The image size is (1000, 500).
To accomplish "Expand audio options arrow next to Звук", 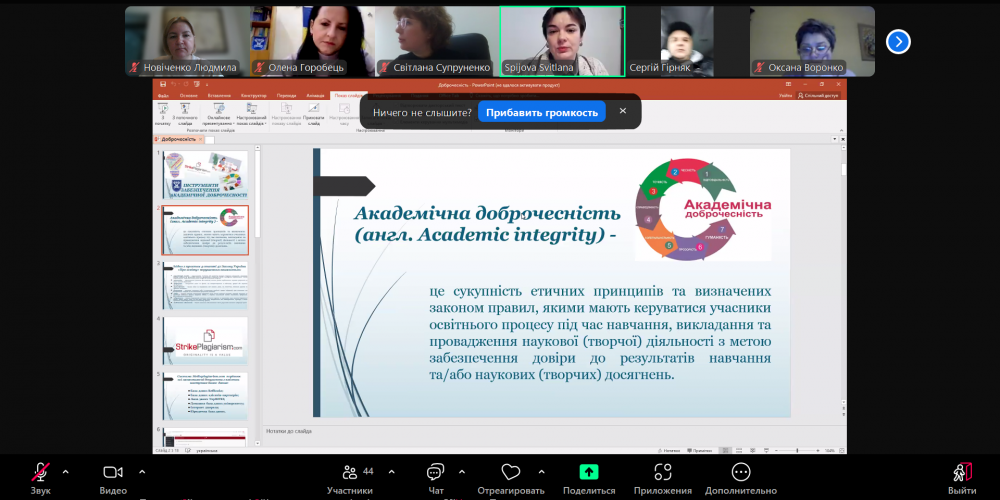I will click(x=66, y=471).
